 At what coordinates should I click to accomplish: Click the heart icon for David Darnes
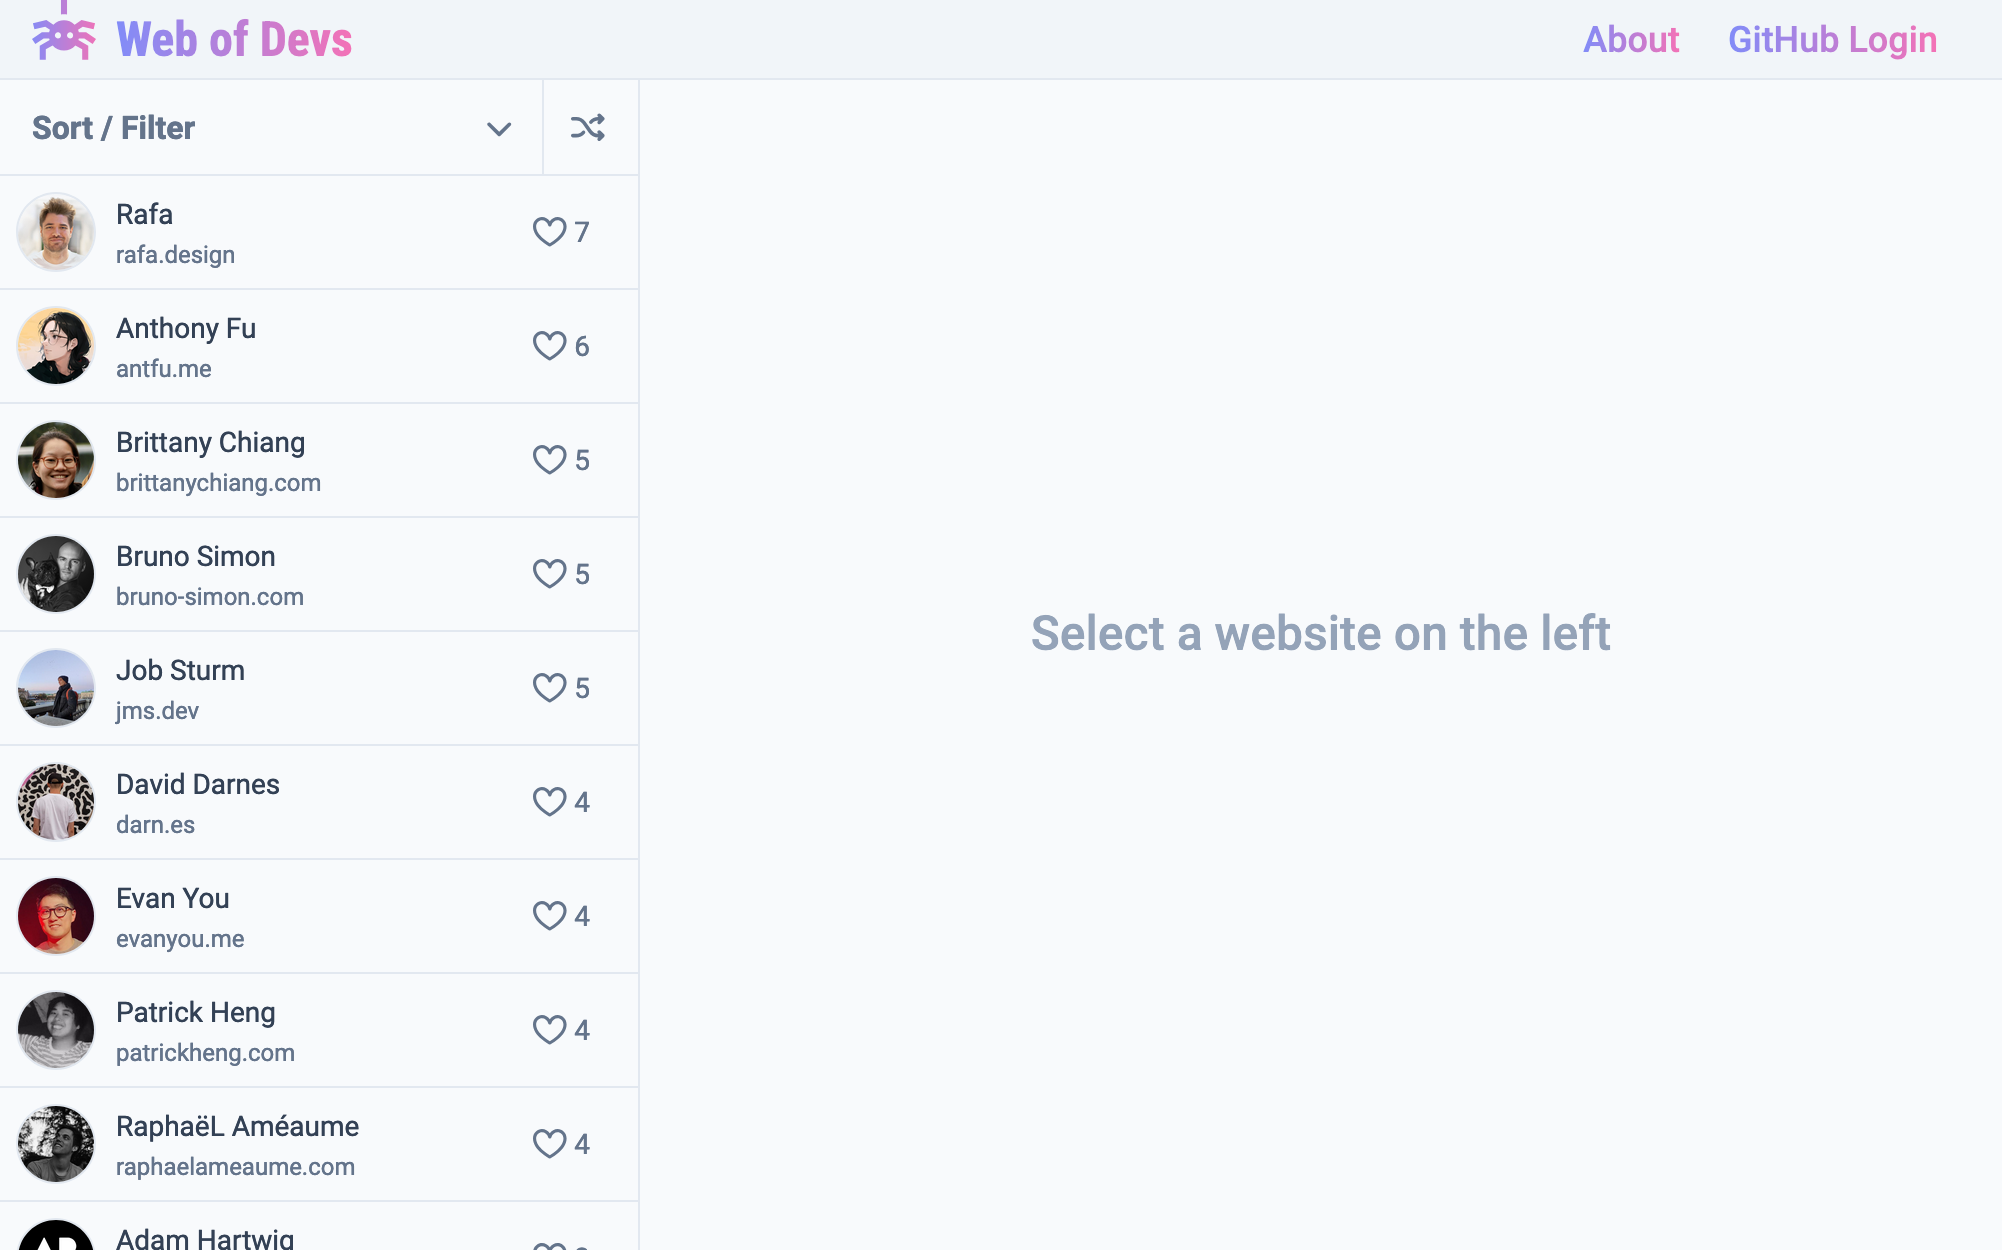coord(549,801)
